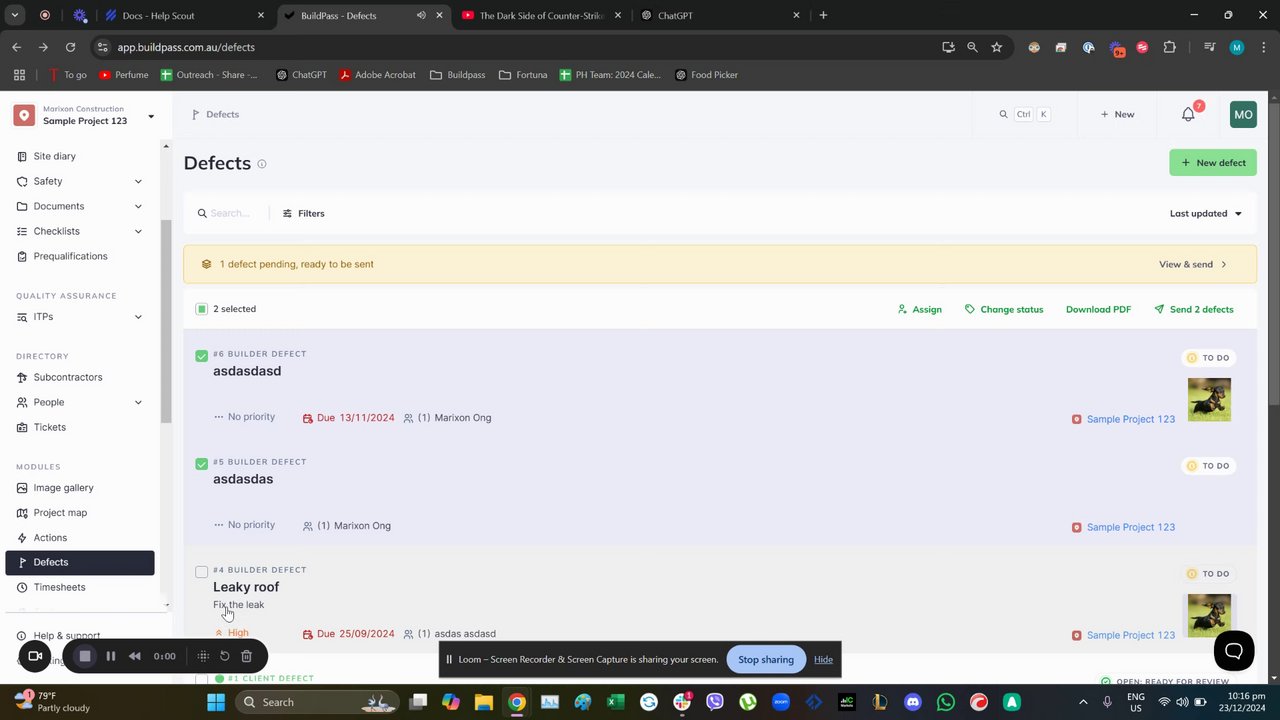The image size is (1280, 720).
Task: Uncheck defect #5 asdasdas checkbox
Action: [202, 464]
